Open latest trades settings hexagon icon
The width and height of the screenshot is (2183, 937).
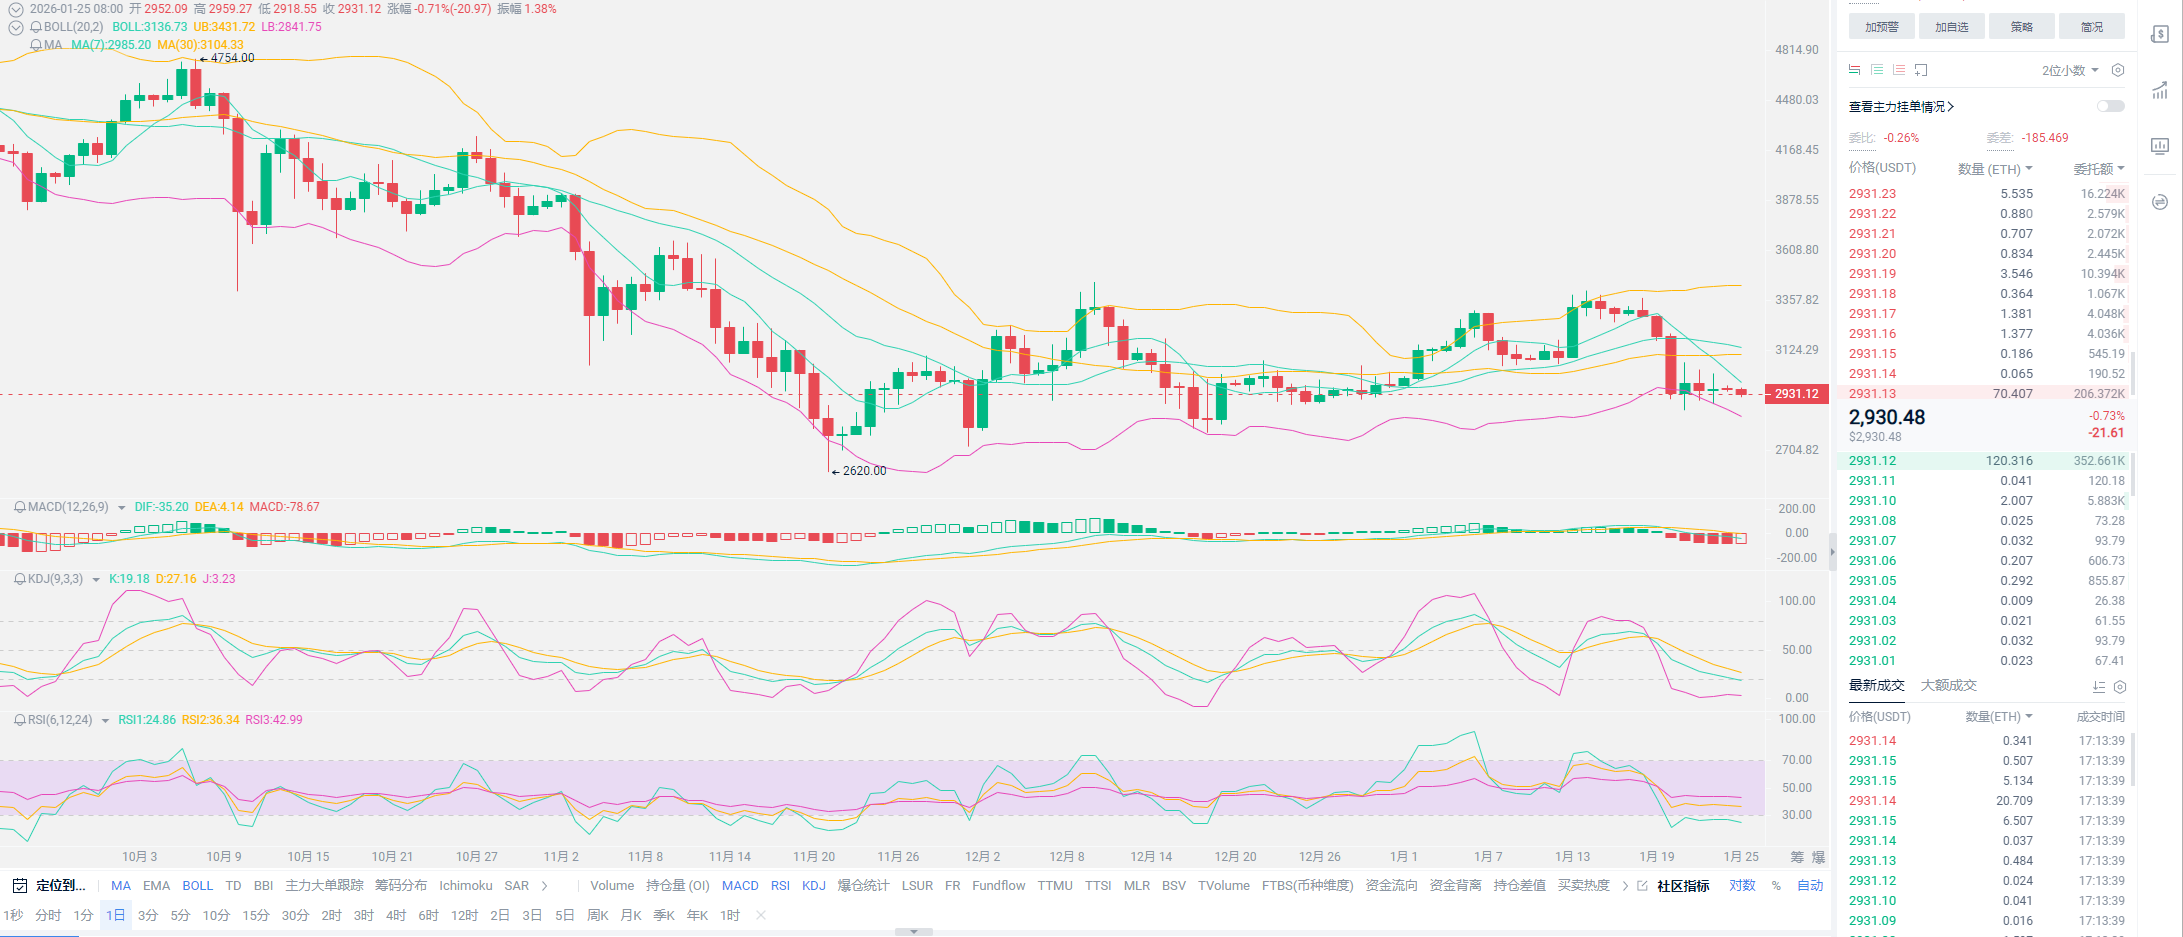(x=2119, y=687)
